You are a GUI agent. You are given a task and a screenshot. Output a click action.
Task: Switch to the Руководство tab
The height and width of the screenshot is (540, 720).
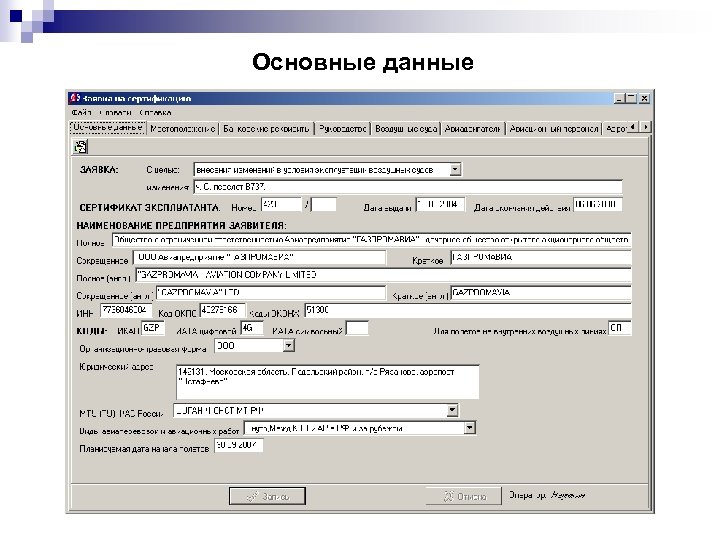pos(343,129)
